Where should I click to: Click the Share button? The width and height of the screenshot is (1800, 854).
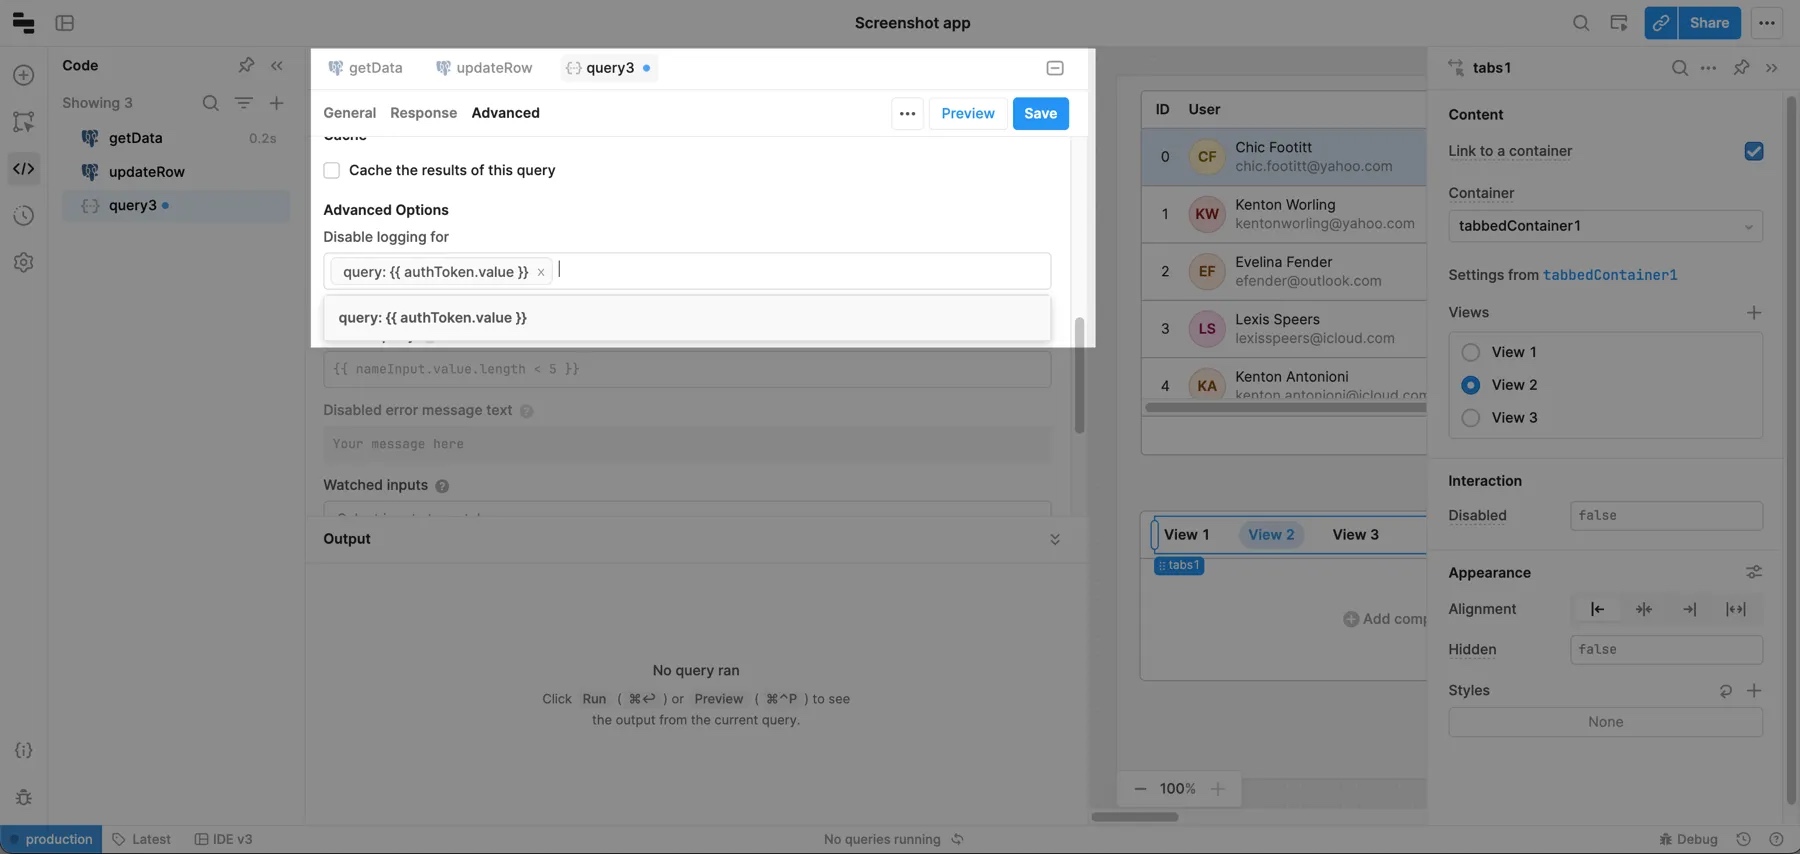tap(1709, 23)
